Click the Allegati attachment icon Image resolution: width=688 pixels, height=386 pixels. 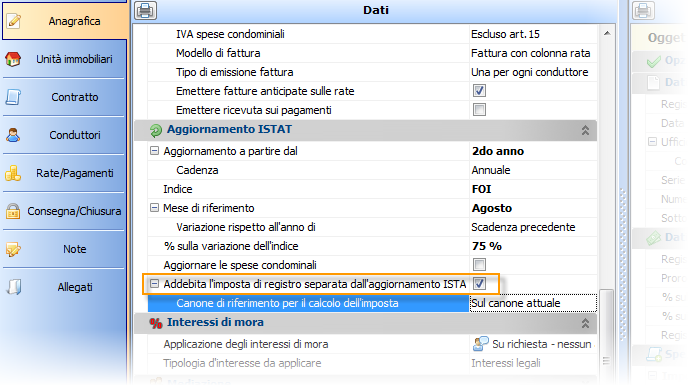(14, 287)
